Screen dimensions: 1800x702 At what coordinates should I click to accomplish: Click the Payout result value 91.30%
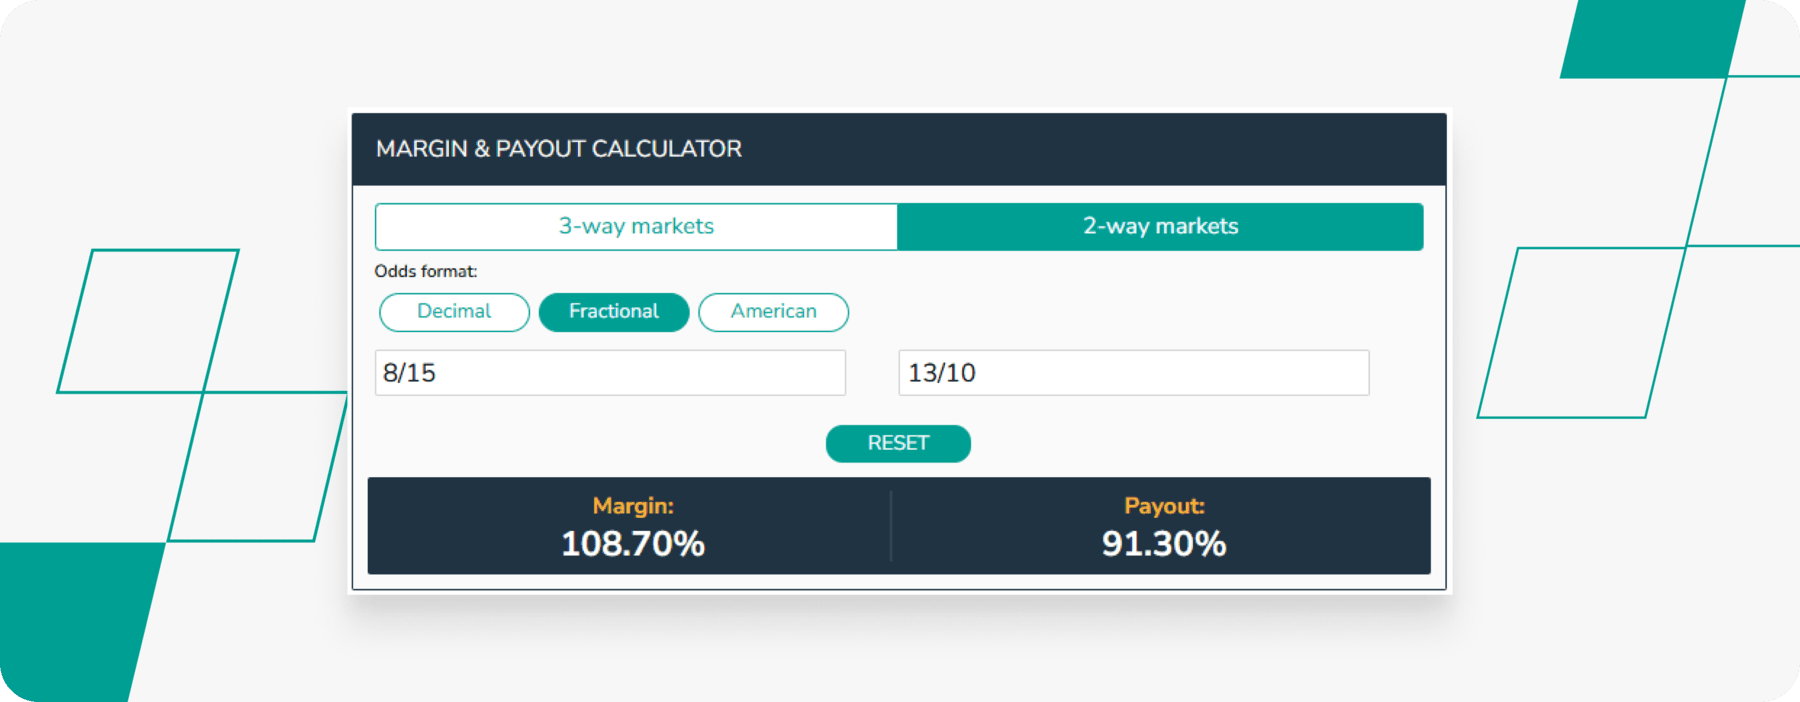pyautogui.click(x=1164, y=545)
